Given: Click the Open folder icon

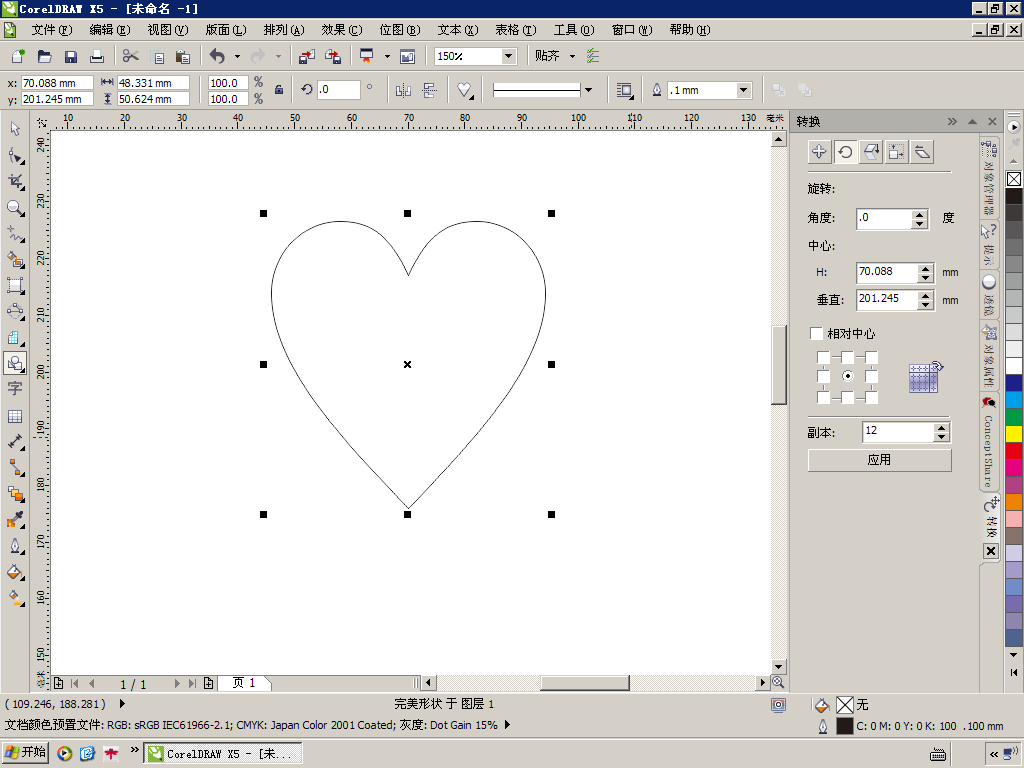Looking at the screenshot, I should (44, 56).
